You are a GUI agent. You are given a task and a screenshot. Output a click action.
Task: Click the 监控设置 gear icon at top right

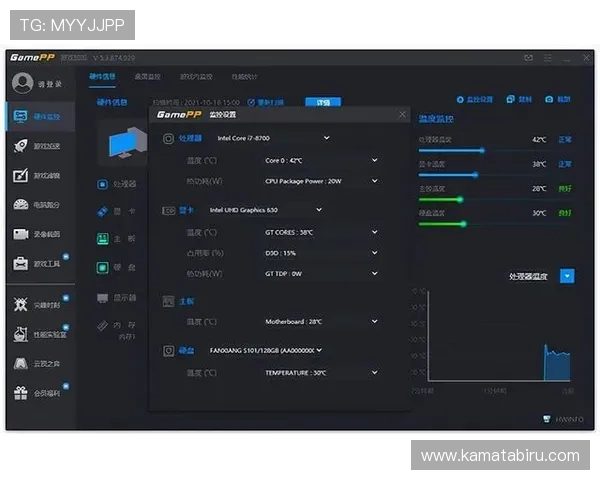461,100
